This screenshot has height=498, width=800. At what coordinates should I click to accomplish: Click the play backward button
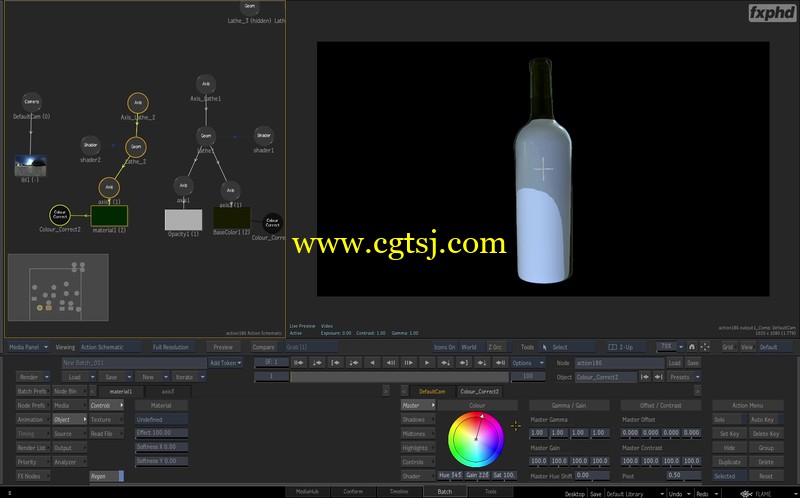click(372, 363)
